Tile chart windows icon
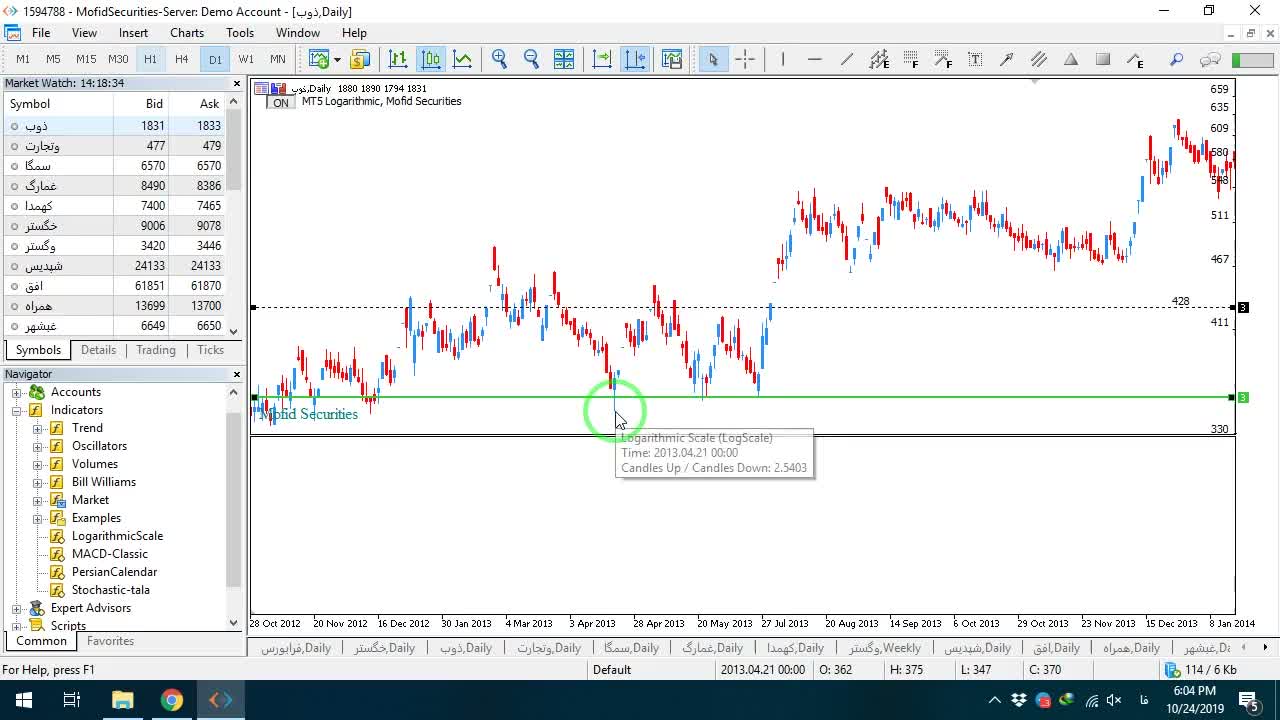 pyautogui.click(x=564, y=59)
